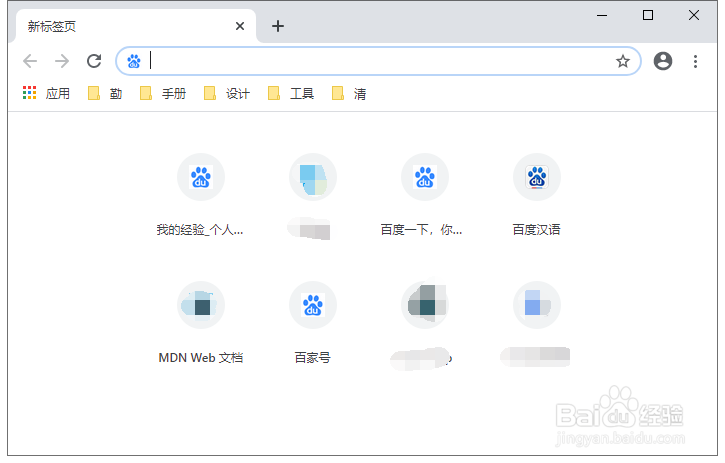725x463 pixels.
Task: Focus the address bar input
Action: click(379, 61)
